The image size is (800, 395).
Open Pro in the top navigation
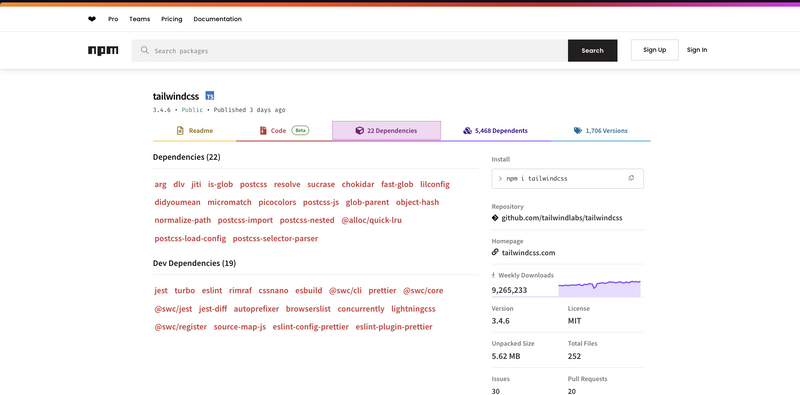pos(113,19)
